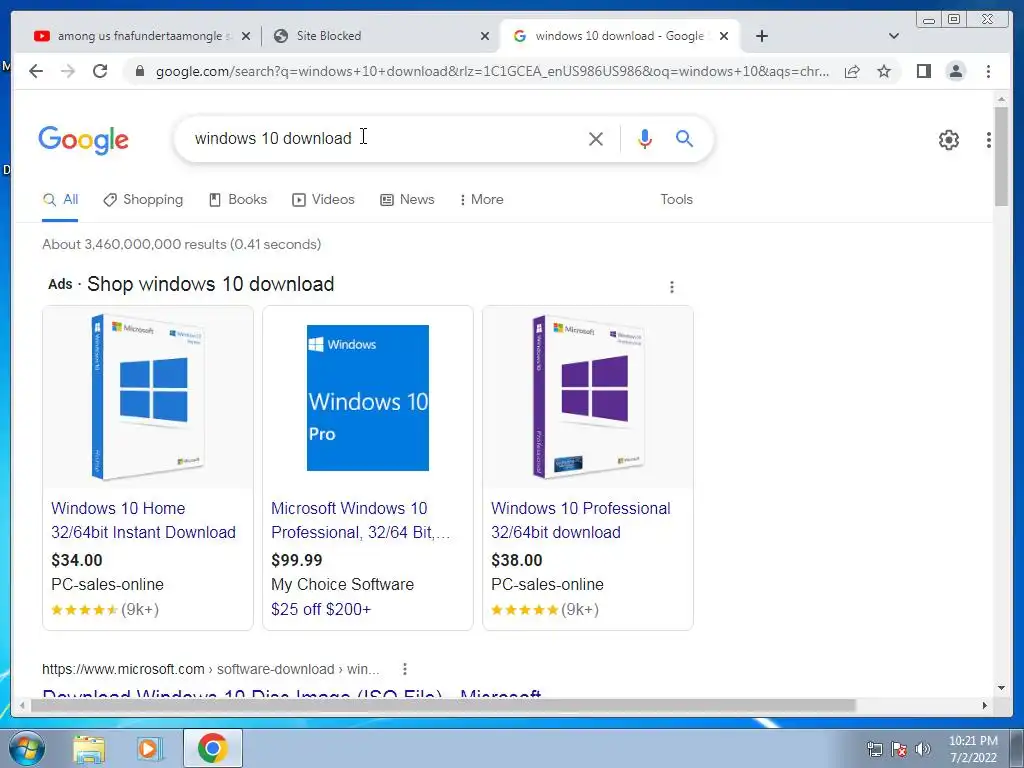Viewport: 1024px width, 768px height.
Task: Switch to Videos results
Action: point(323,199)
